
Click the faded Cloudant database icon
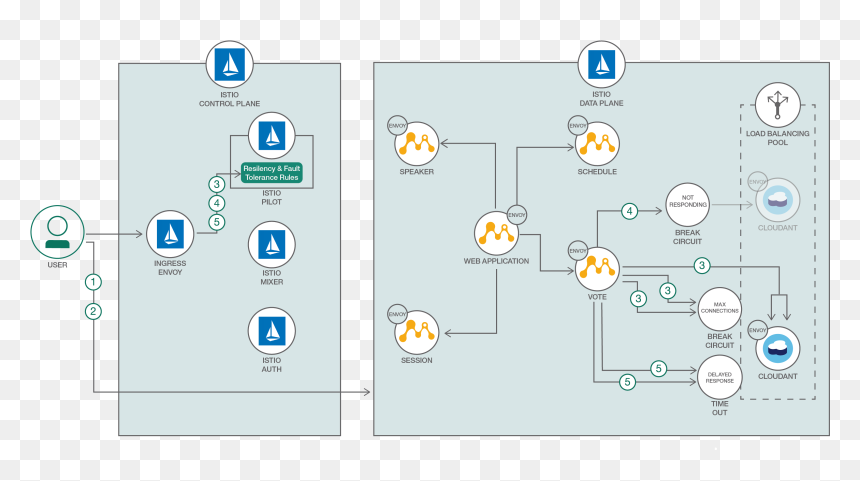coord(778,200)
